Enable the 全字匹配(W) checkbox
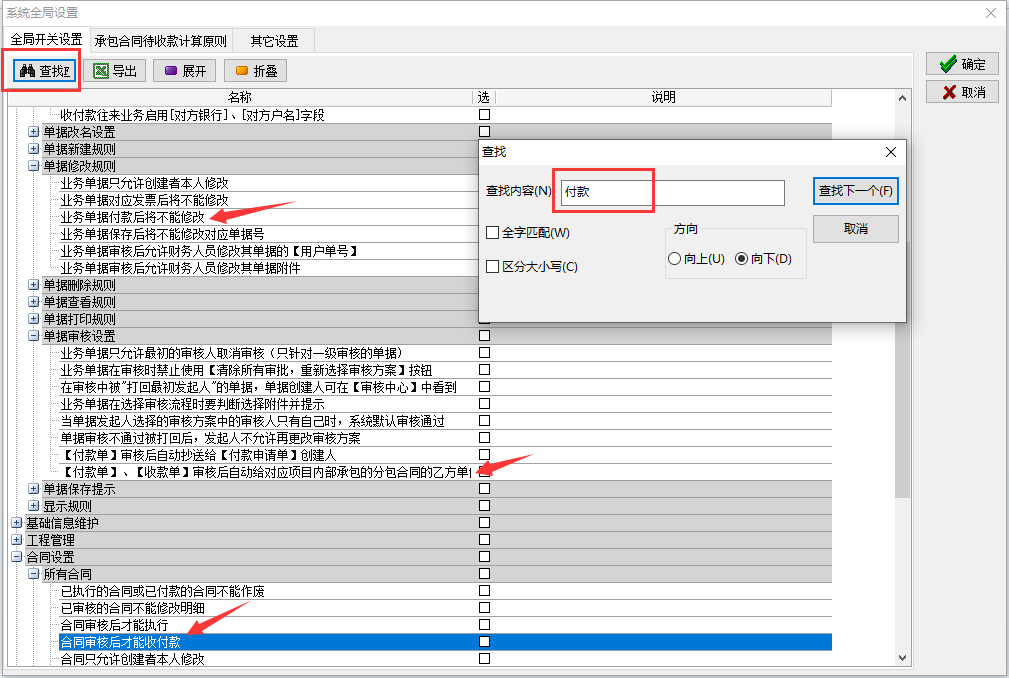The image size is (1009, 678). pos(492,233)
